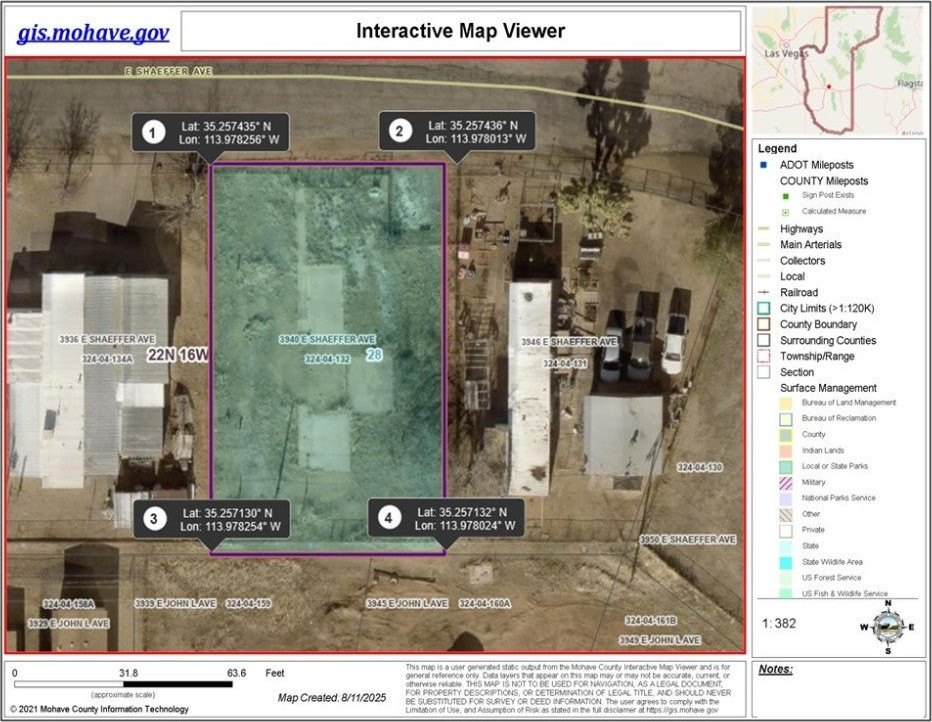Click the Railroad legend line symbol

(x=762, y=292)
